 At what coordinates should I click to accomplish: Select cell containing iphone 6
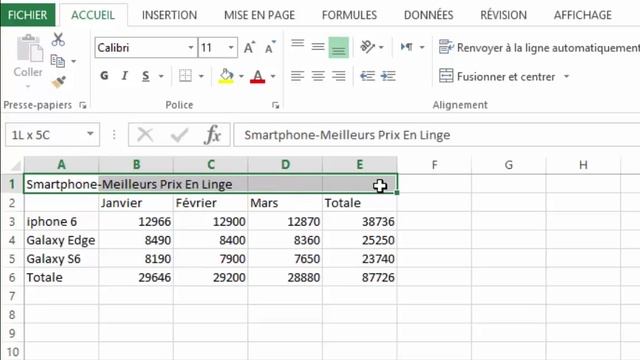(x=61, y=222)
